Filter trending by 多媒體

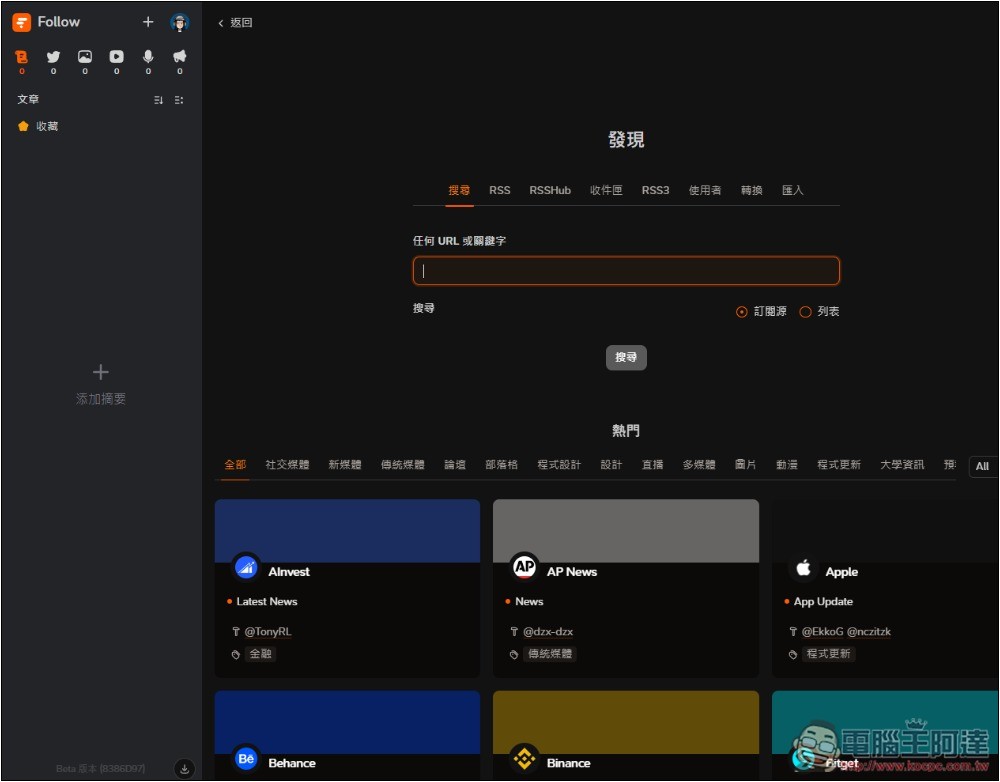pyautogui.click(x=699, y=464)
